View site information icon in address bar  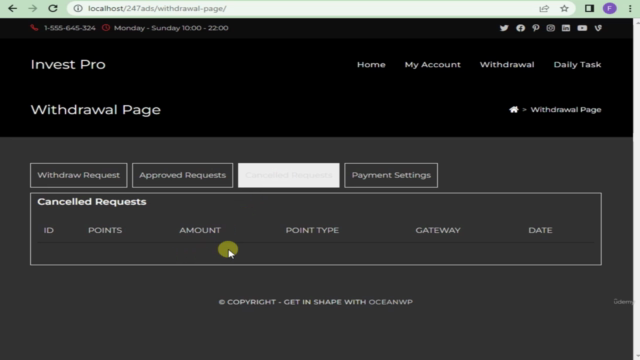(78, 9)
